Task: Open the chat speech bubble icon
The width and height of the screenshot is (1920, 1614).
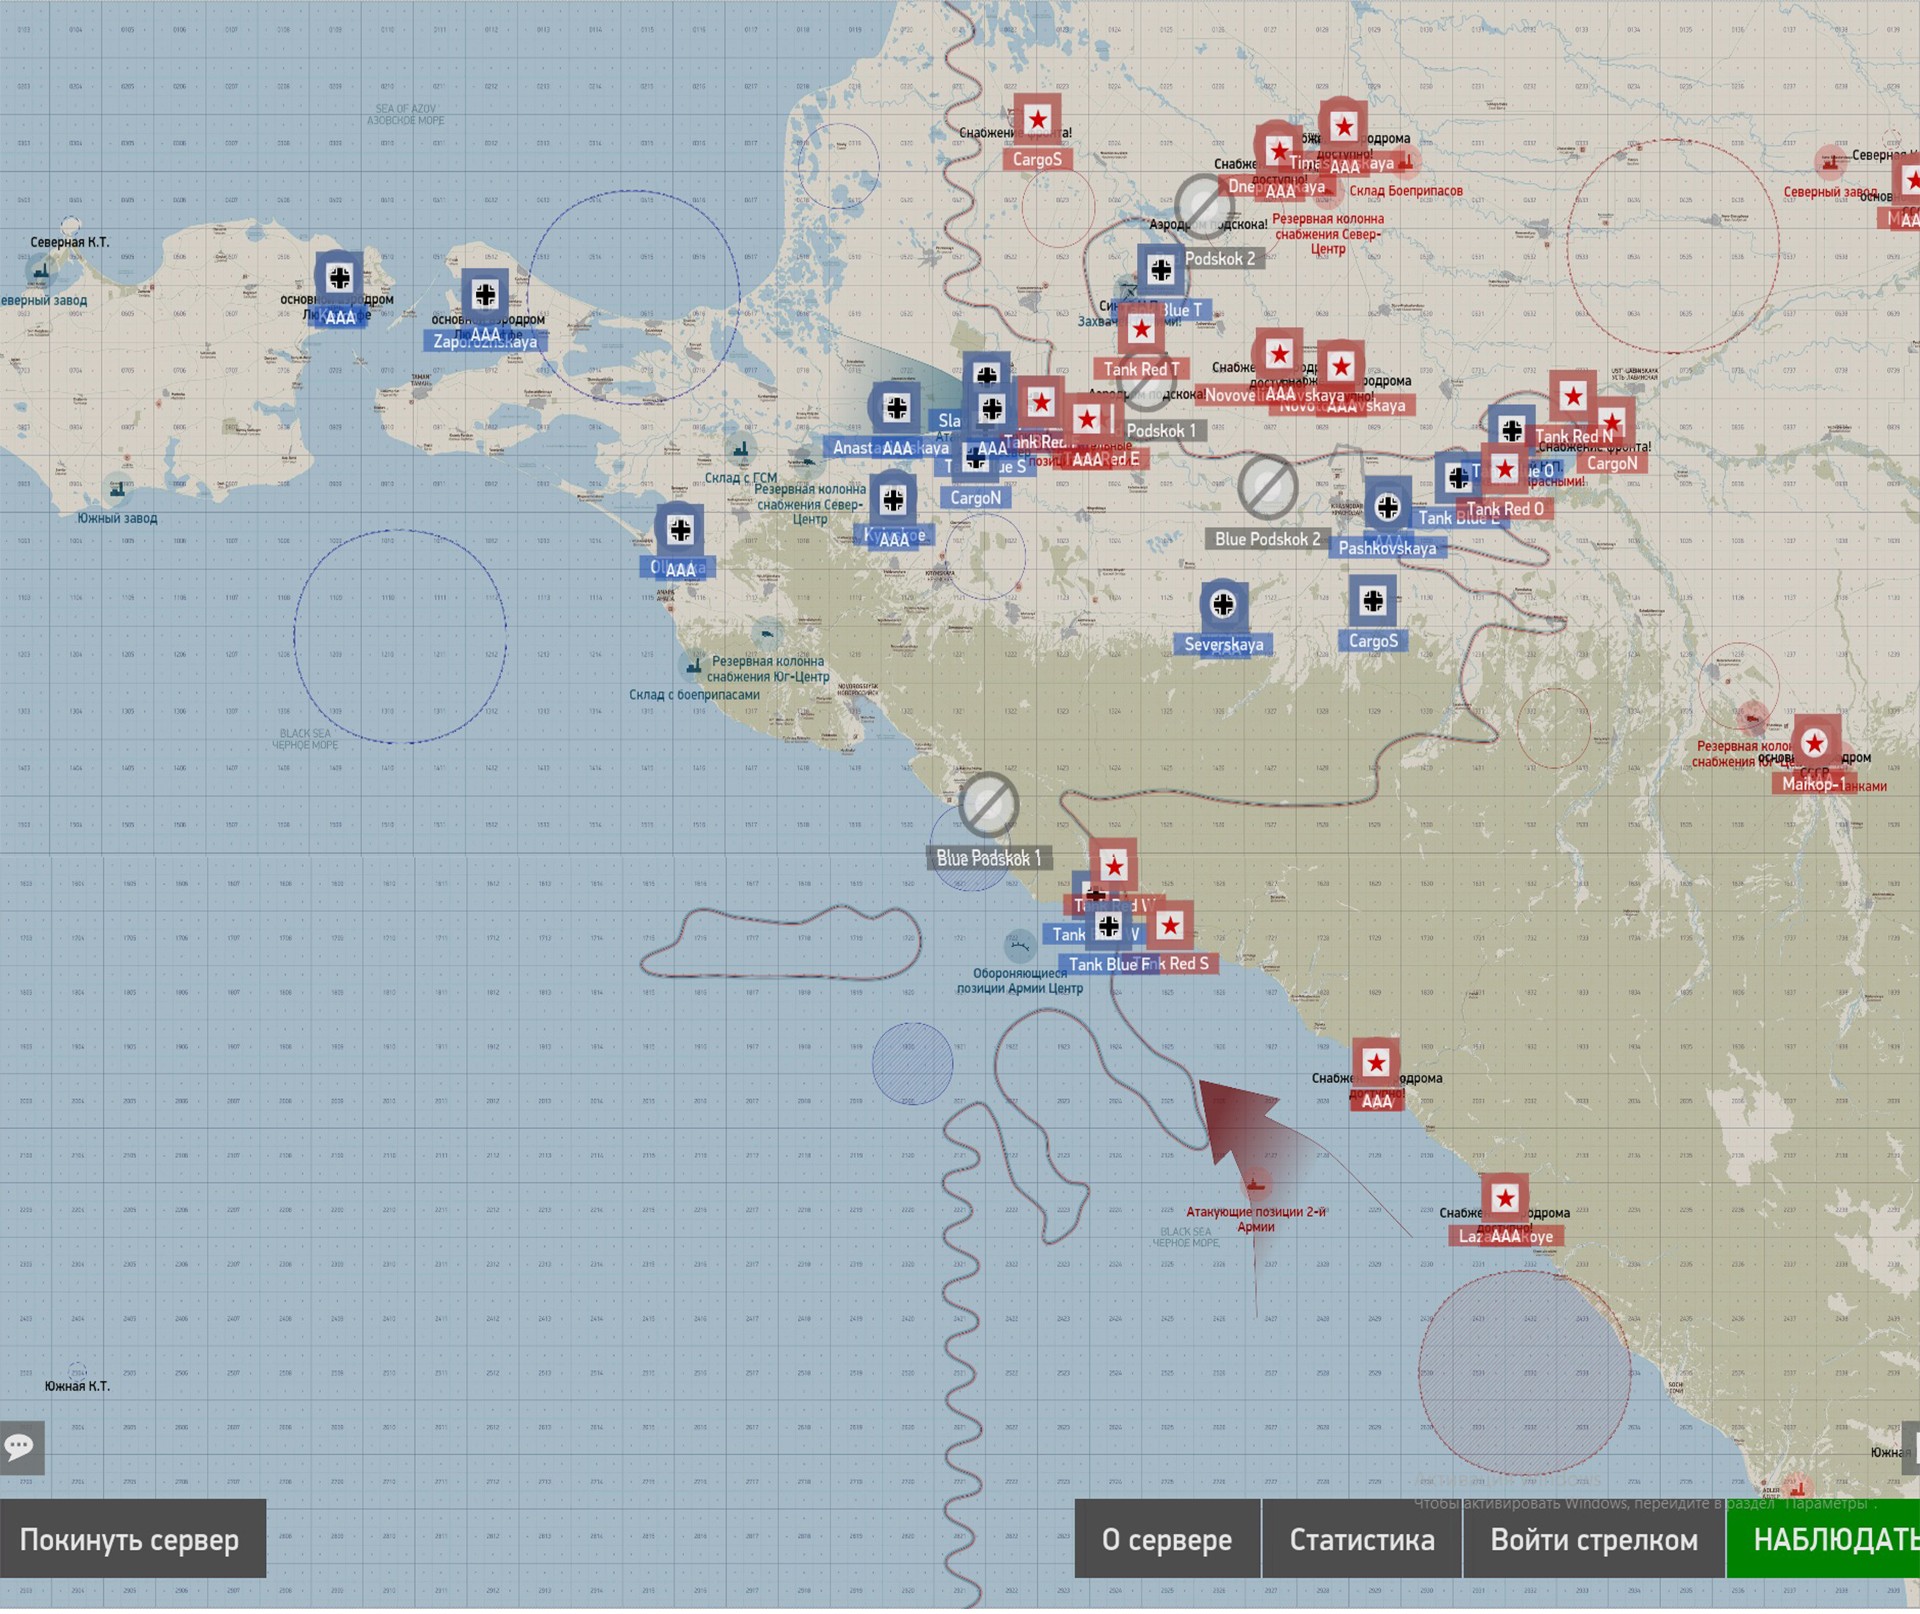Action: pyautogui.click(x=20, y=1447)
